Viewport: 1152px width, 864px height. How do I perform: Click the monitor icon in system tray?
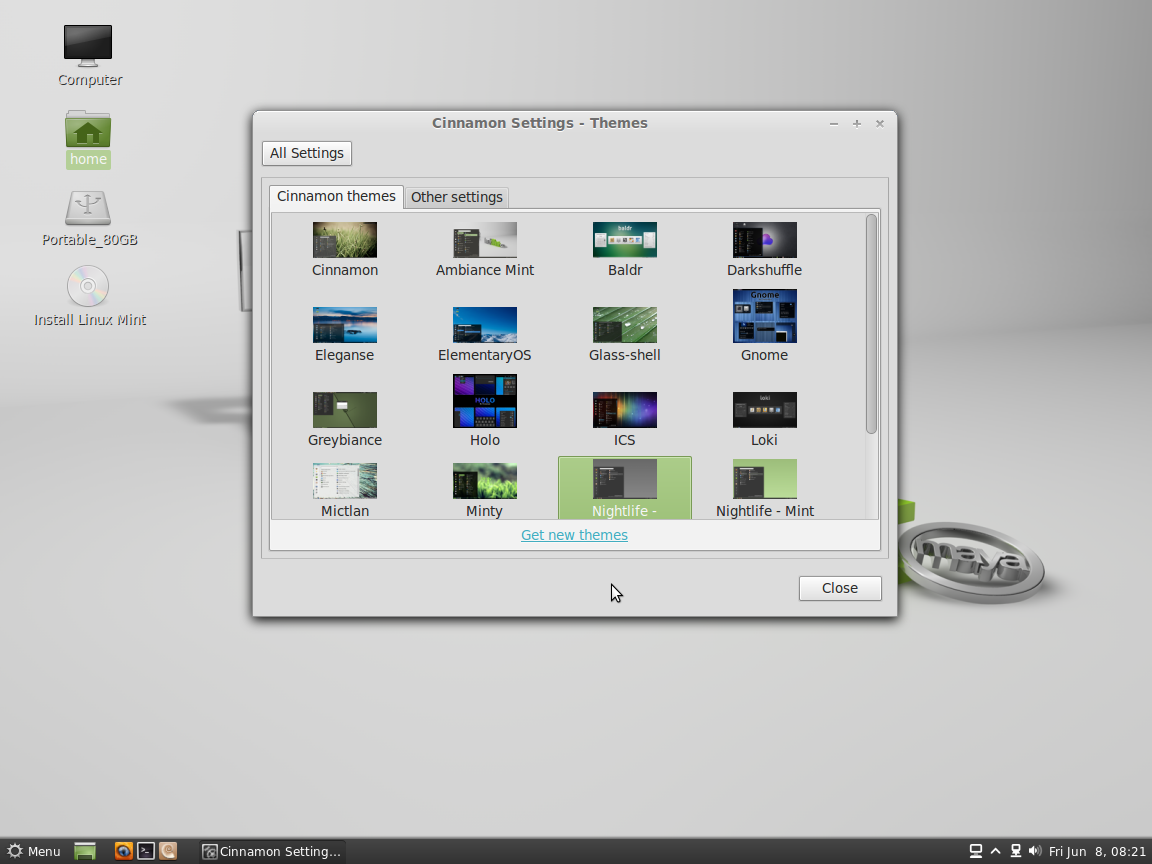pyautogui.click(x=976, y=851)
